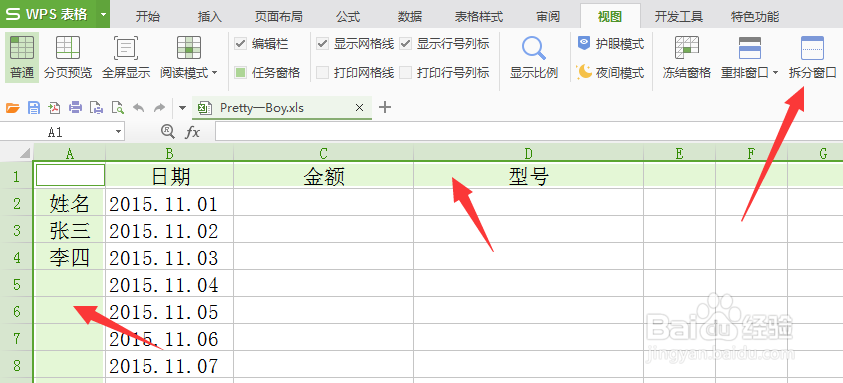Click the undo arrow
843x383 pixels.
(139, 108)
